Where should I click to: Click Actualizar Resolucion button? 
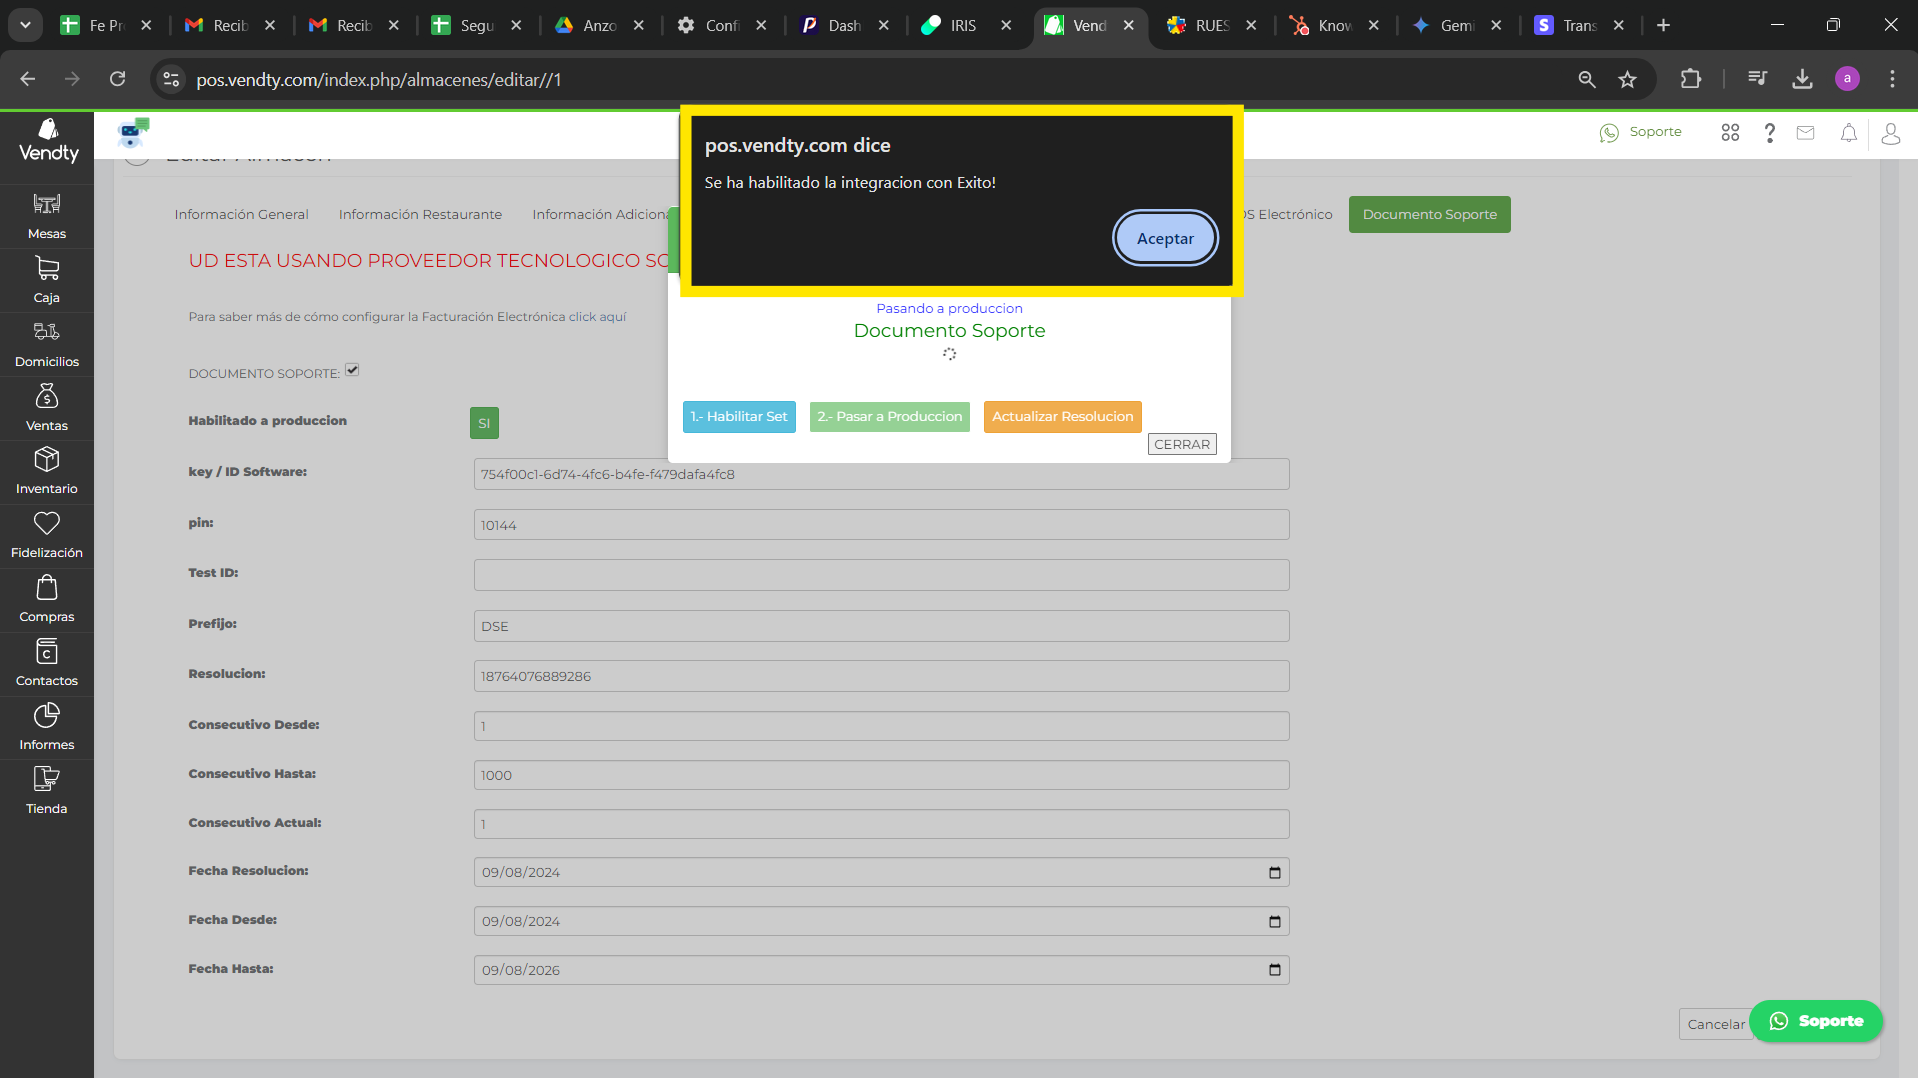[1062, 417]
